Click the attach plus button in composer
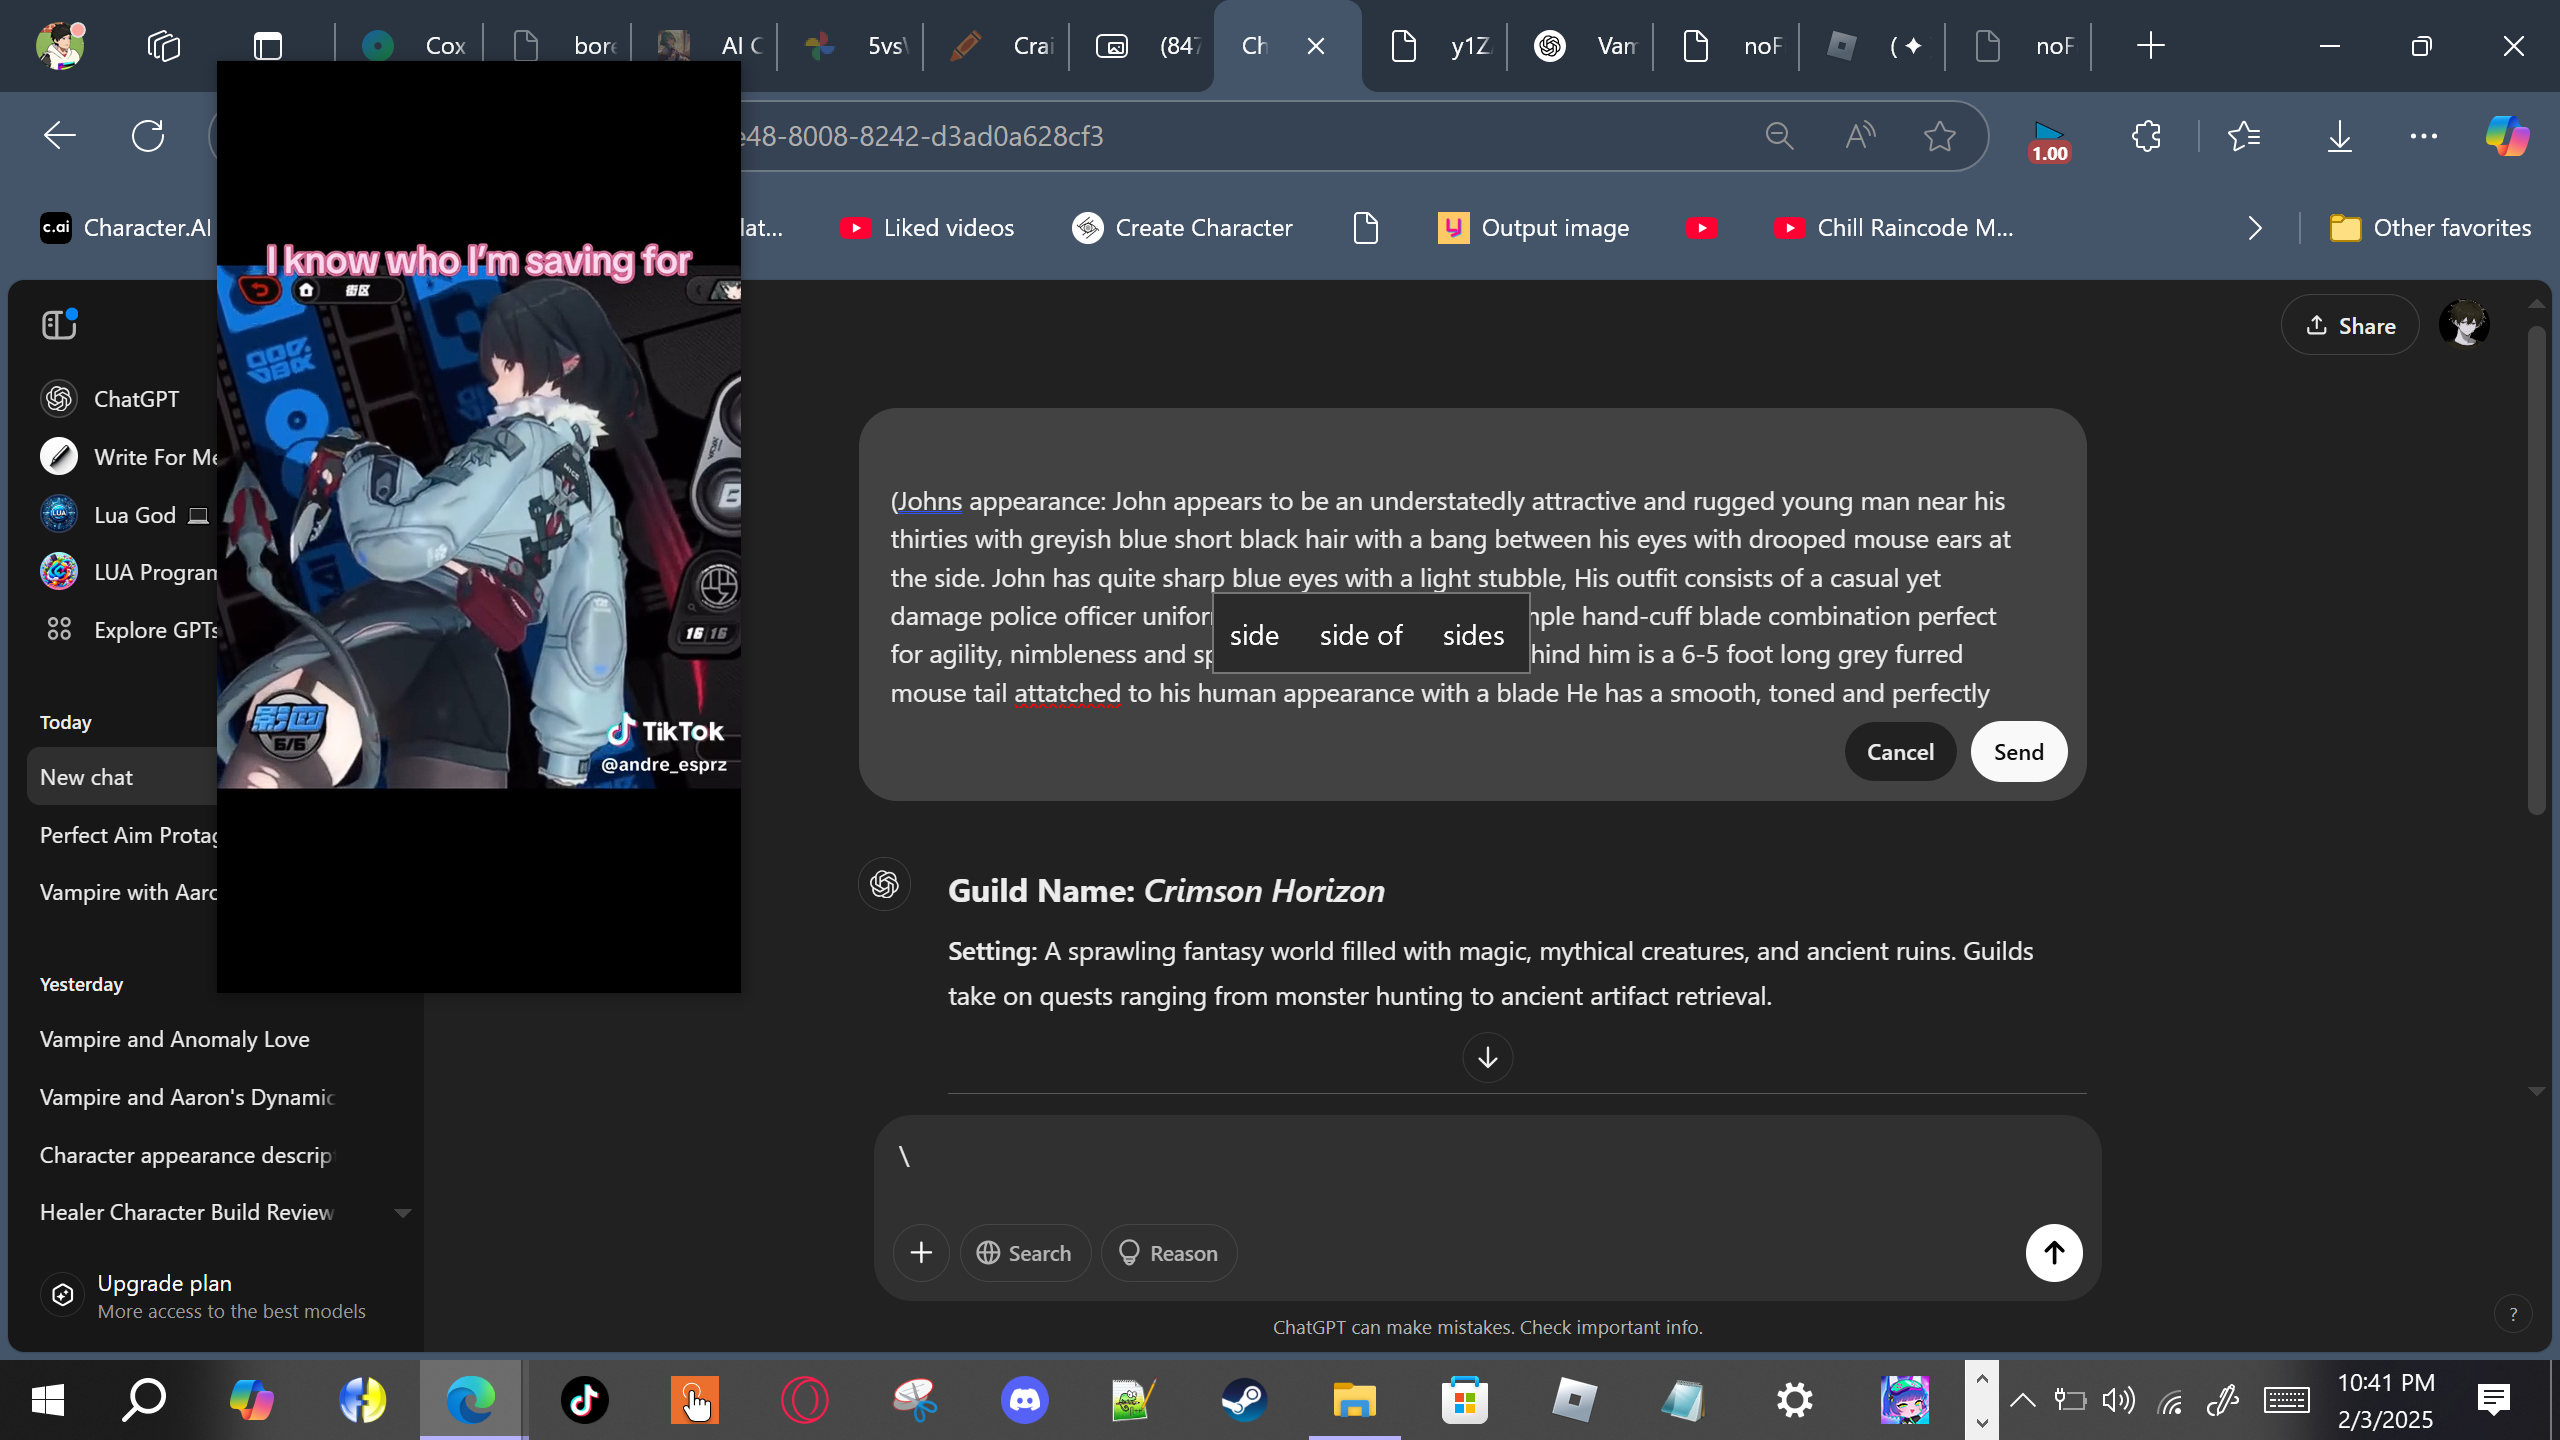The image size is (2560, 1440). coord(921,1253)
